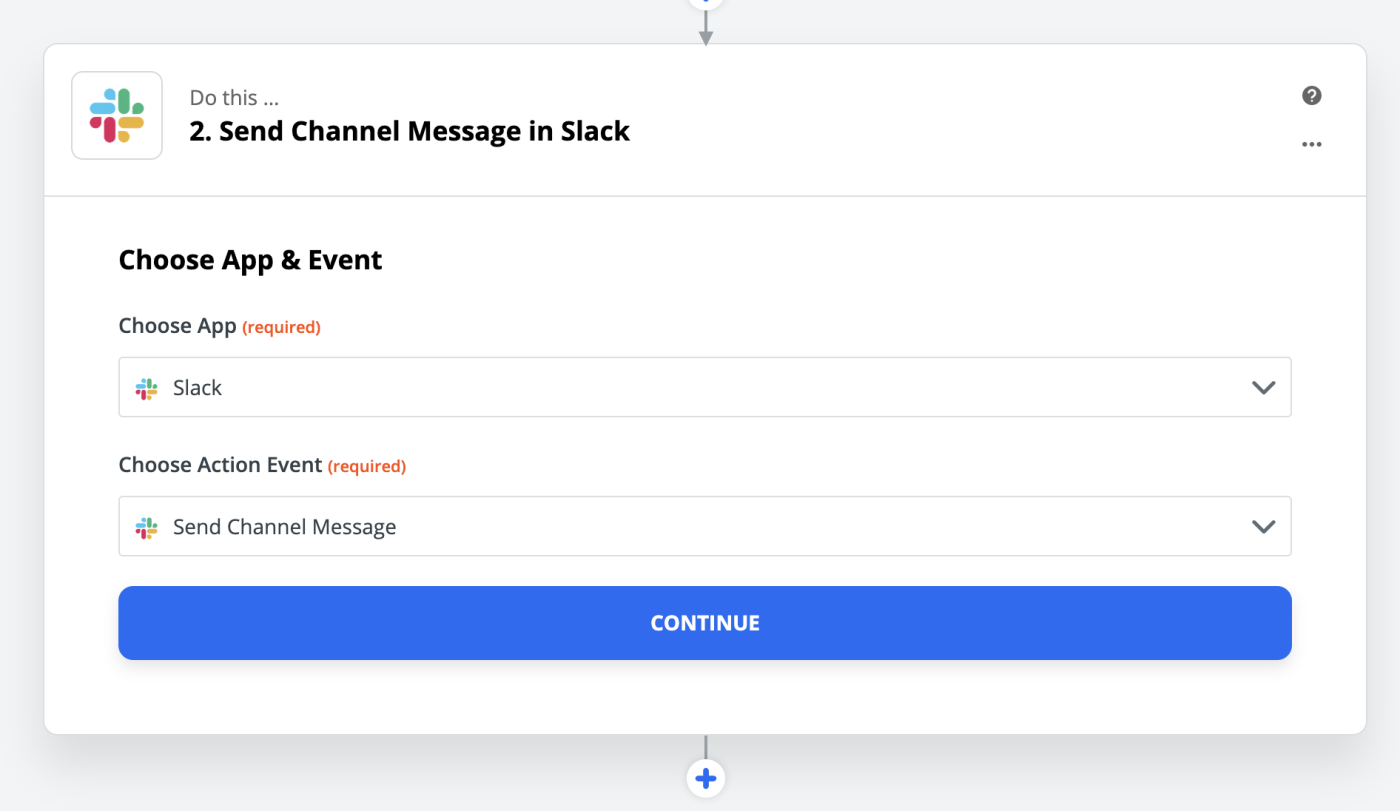Open the Slack app selection field
The image size is (1400, 811).
tap(705, 387)
